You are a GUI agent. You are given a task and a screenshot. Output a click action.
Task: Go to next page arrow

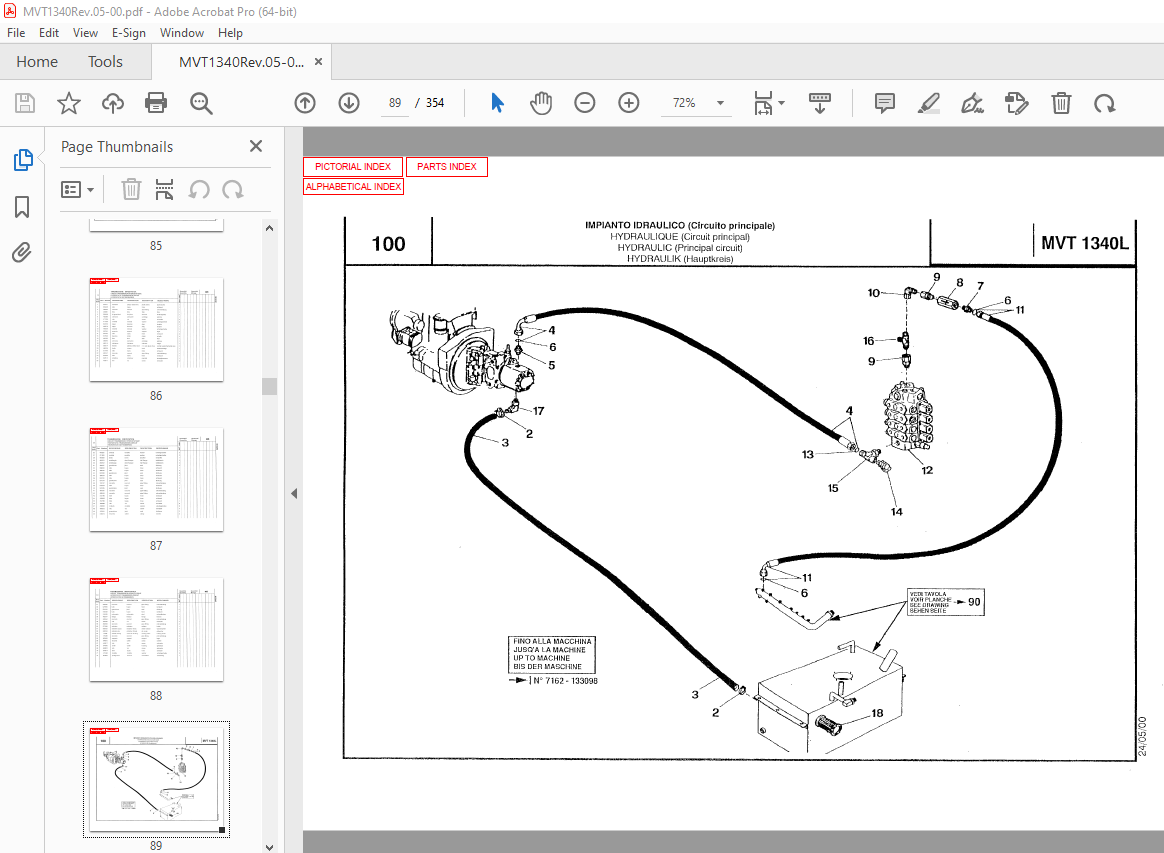tap(349, 103)
